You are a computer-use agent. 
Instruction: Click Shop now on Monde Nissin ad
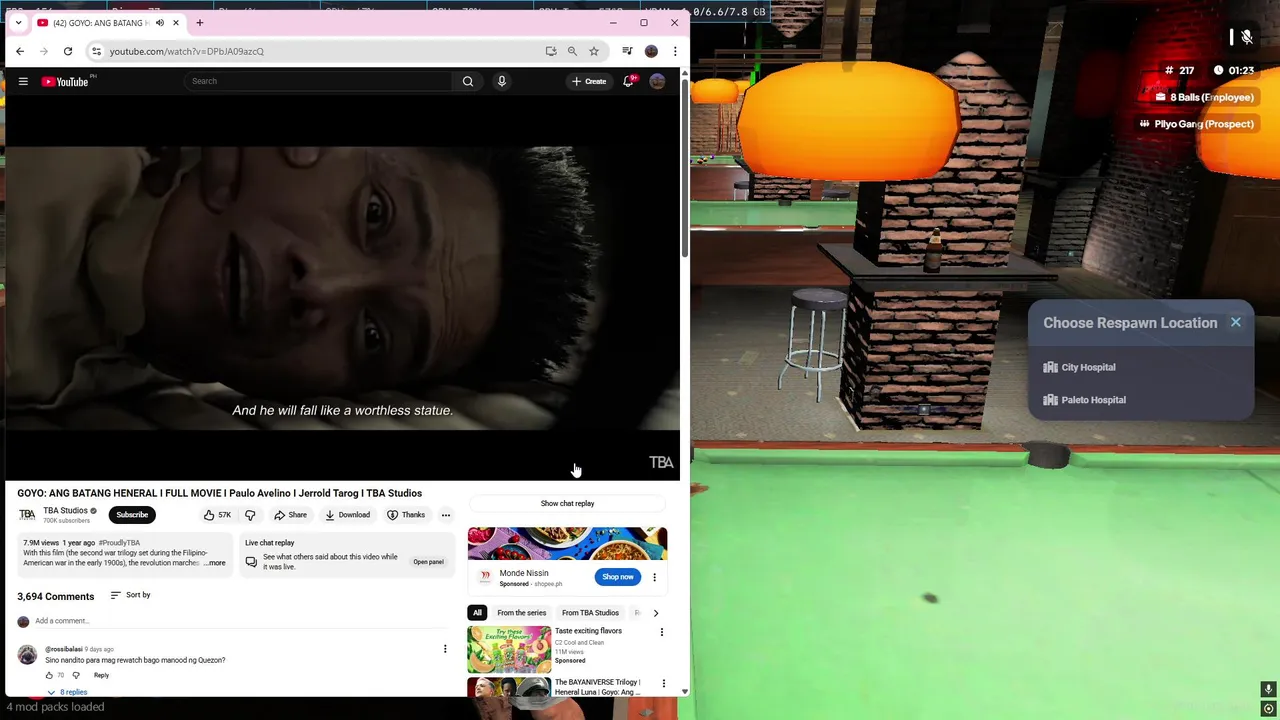(618, 576)
